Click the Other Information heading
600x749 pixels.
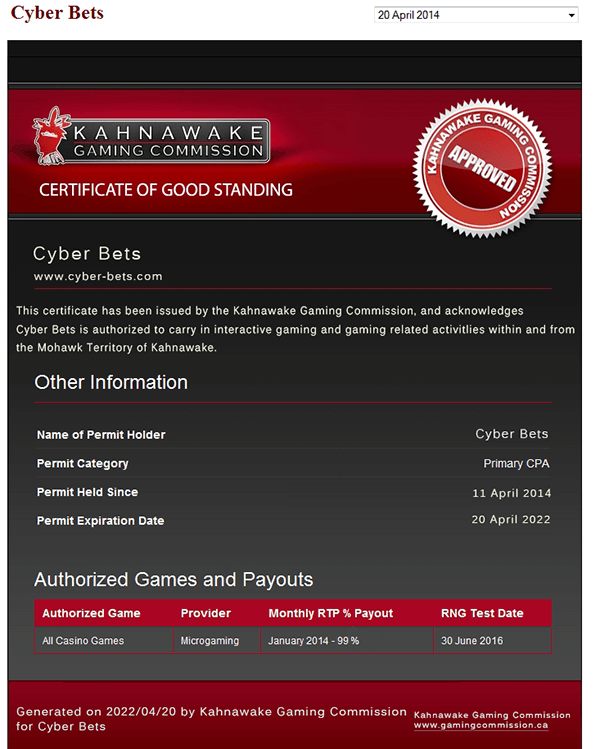111,382
